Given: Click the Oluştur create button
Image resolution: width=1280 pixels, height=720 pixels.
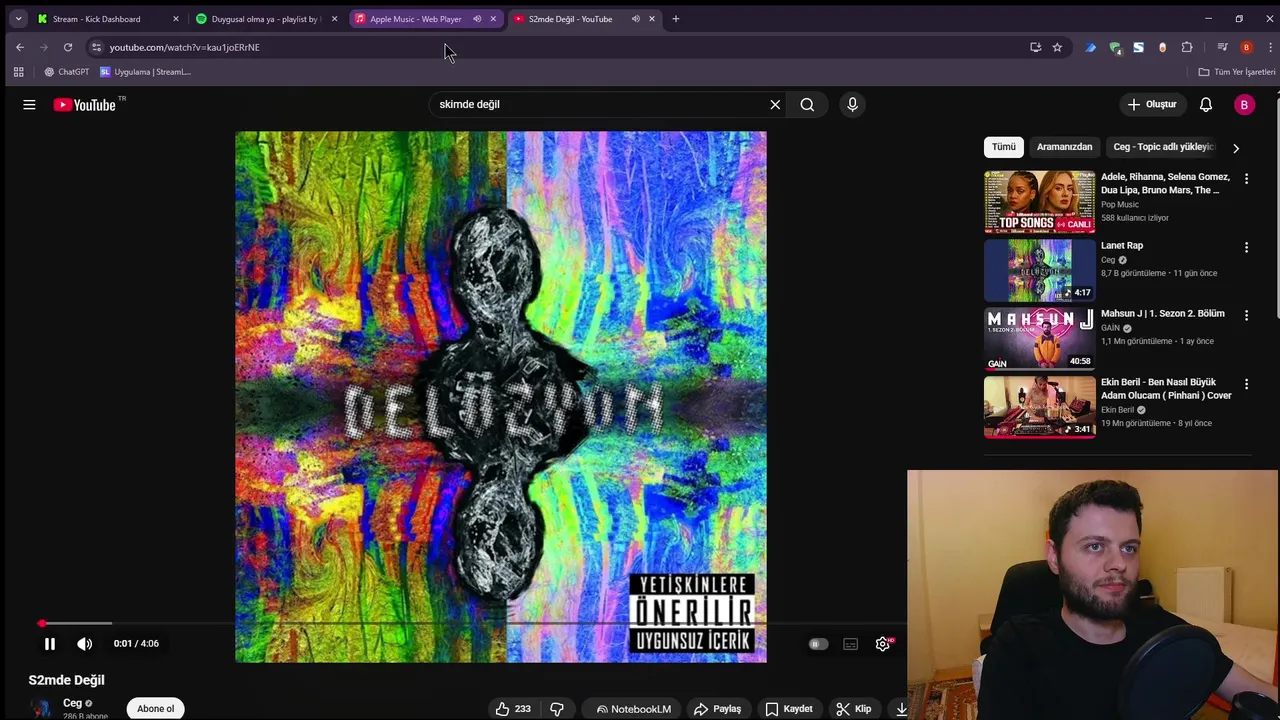Looking at the screenshot, I should [x=1152, y=104].
